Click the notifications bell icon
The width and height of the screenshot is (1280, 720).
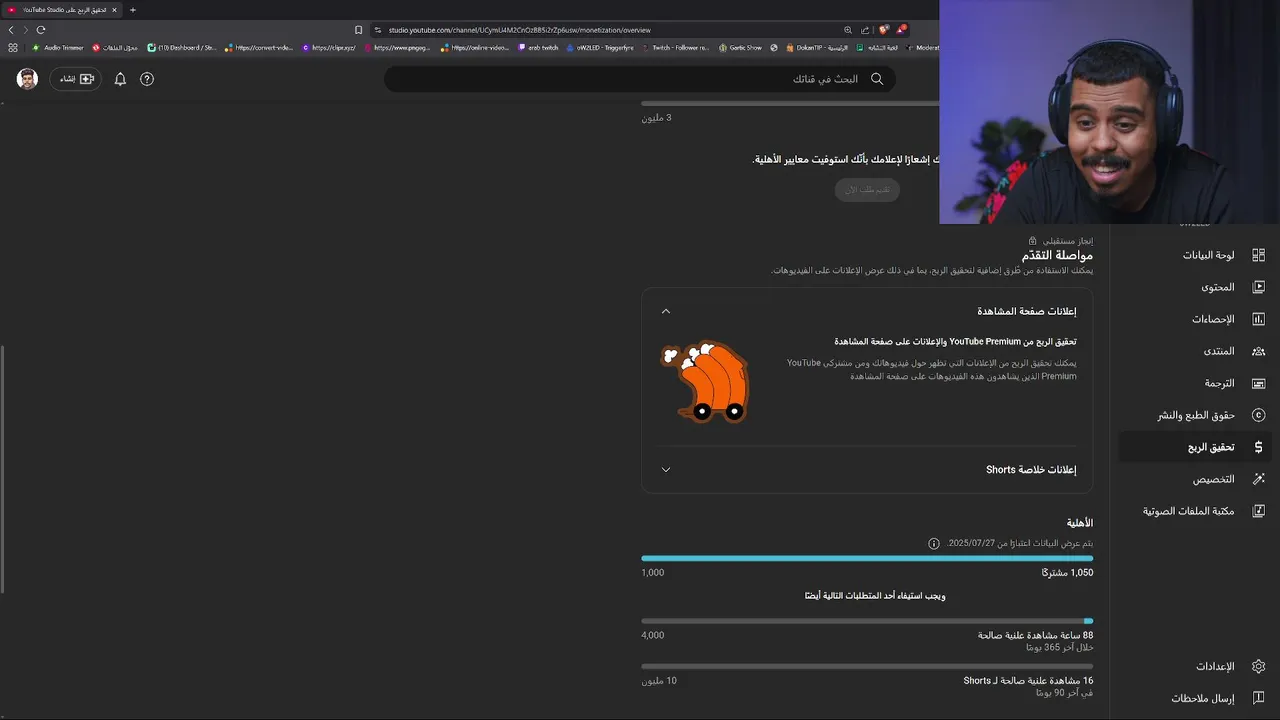[x=120, y=79]
